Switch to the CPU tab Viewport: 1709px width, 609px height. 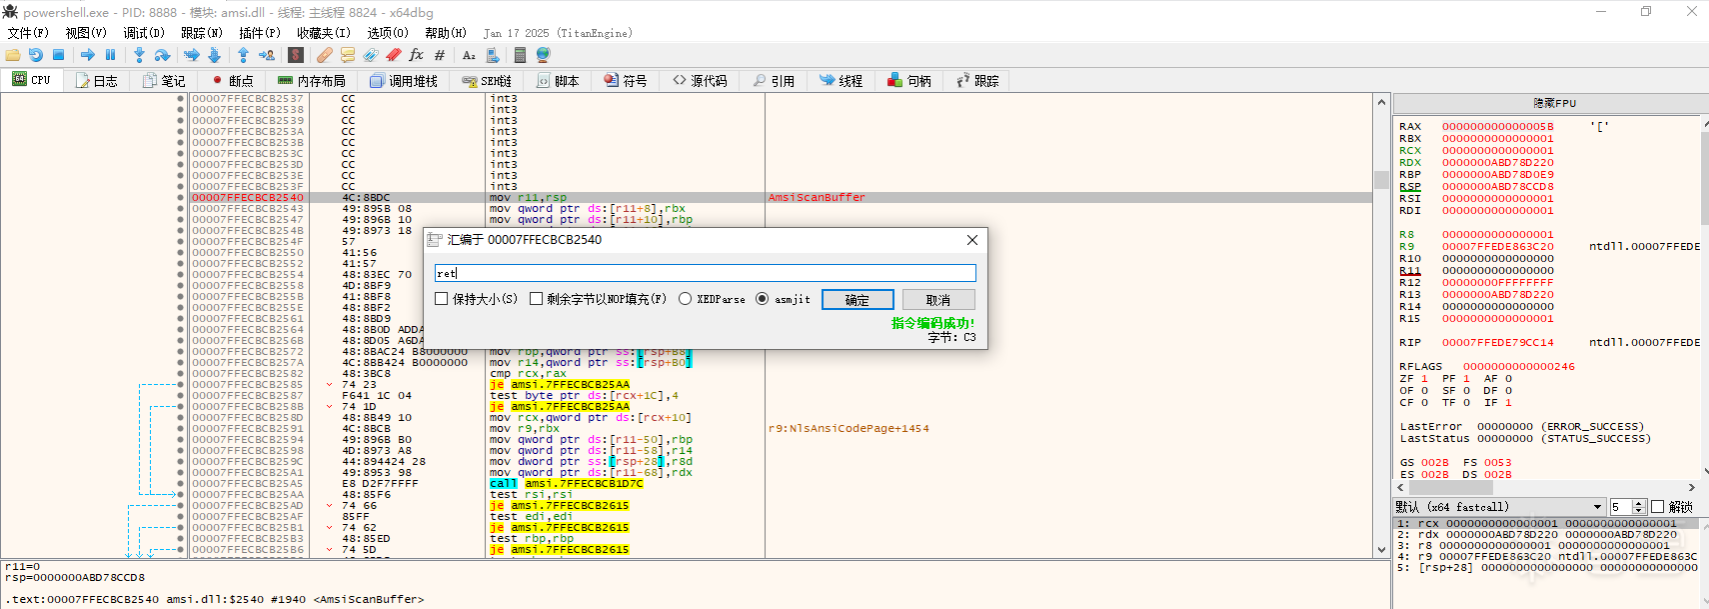[32, 80]
